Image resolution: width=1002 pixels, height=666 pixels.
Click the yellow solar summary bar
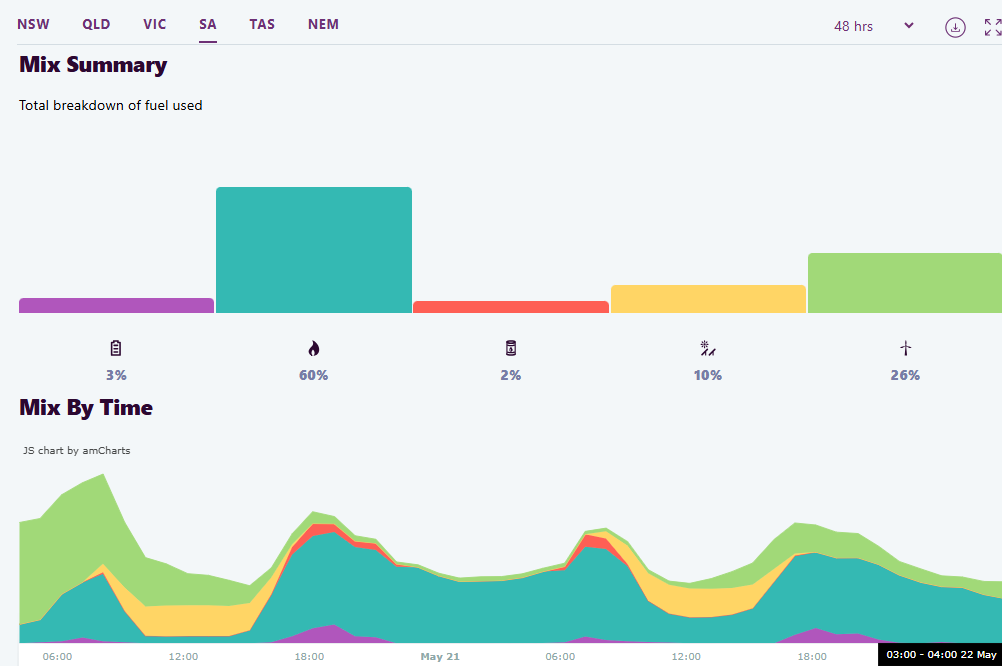pos(708,299)
